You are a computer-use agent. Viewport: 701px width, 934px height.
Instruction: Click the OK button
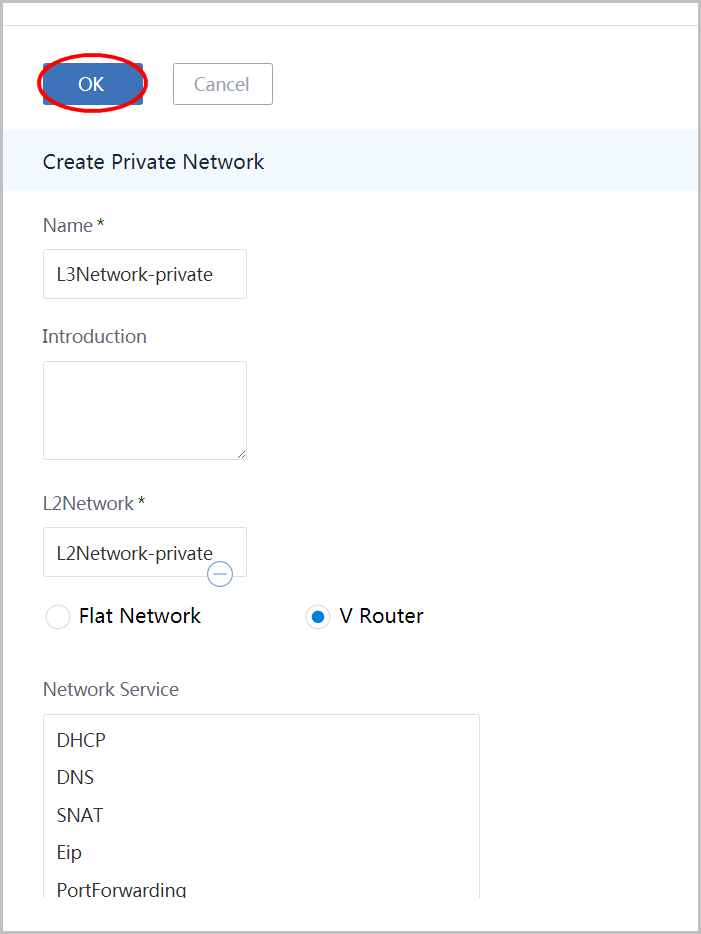tap(92, 84)
